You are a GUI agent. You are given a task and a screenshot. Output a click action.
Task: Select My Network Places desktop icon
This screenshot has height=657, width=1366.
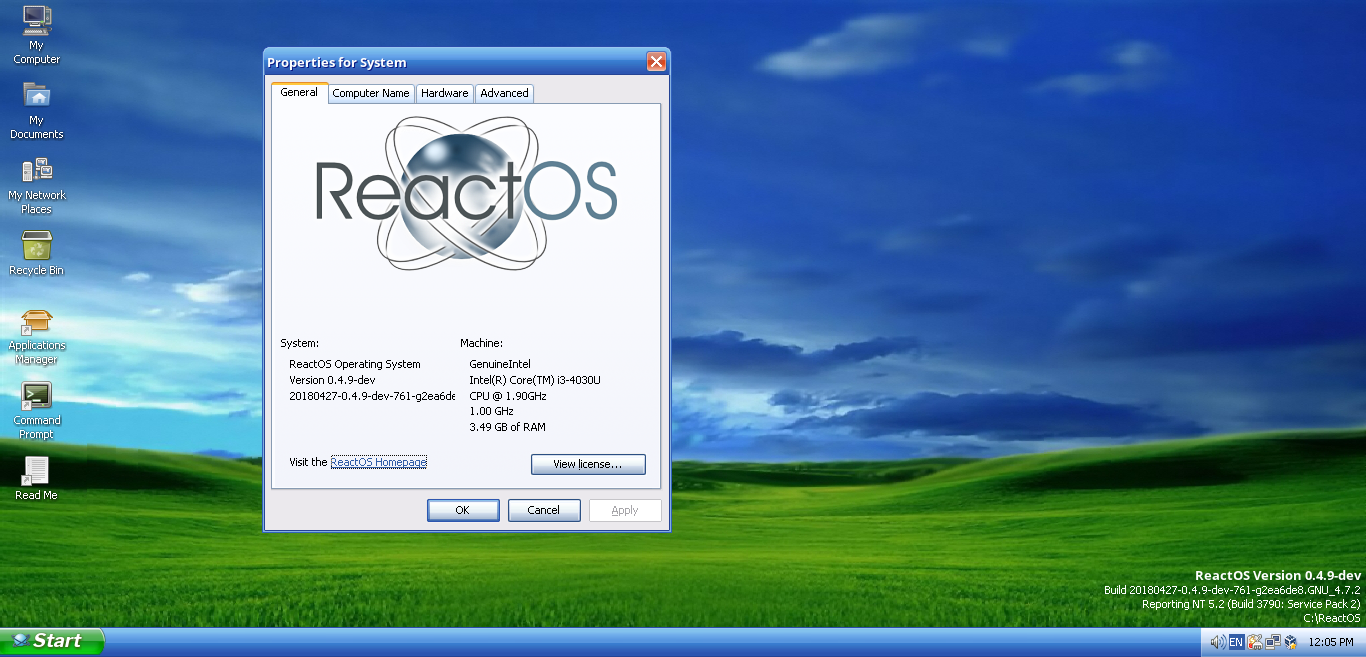tap(37, 185)
